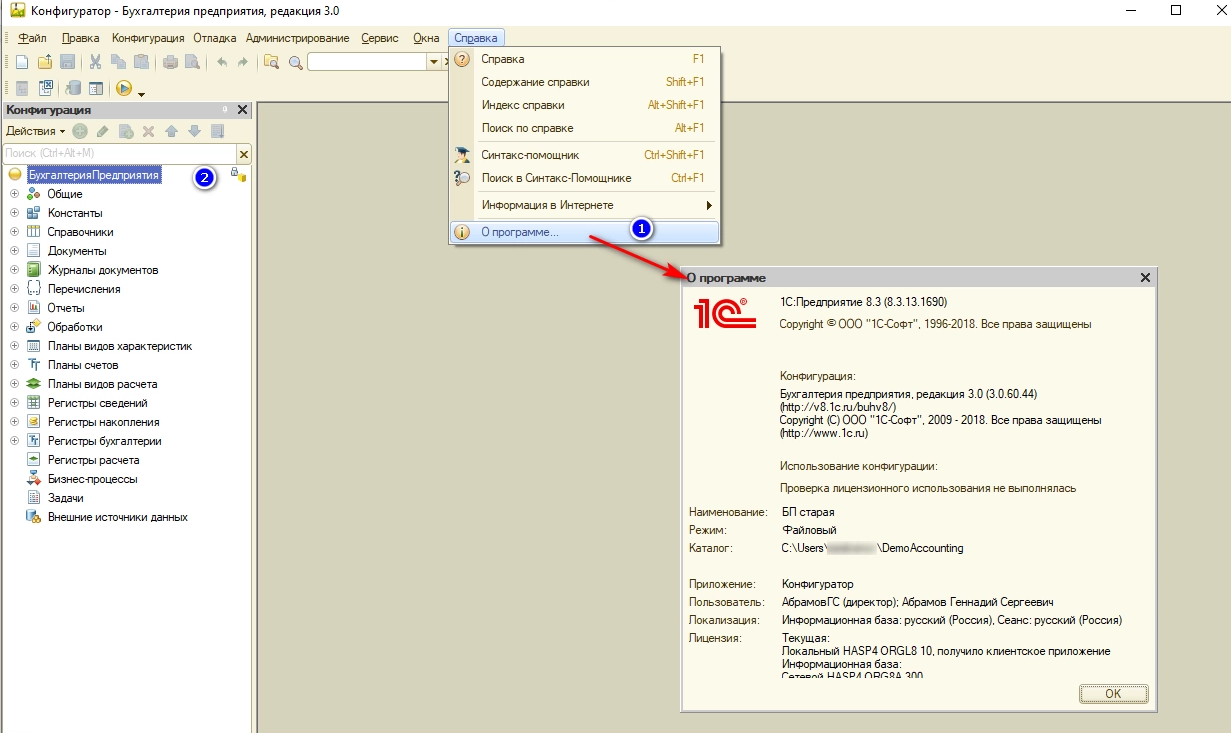Screen dimensions: 1231x733
Task: Click the folder-with-magnifier search icon in the toolbar
Action: (271, 62)
